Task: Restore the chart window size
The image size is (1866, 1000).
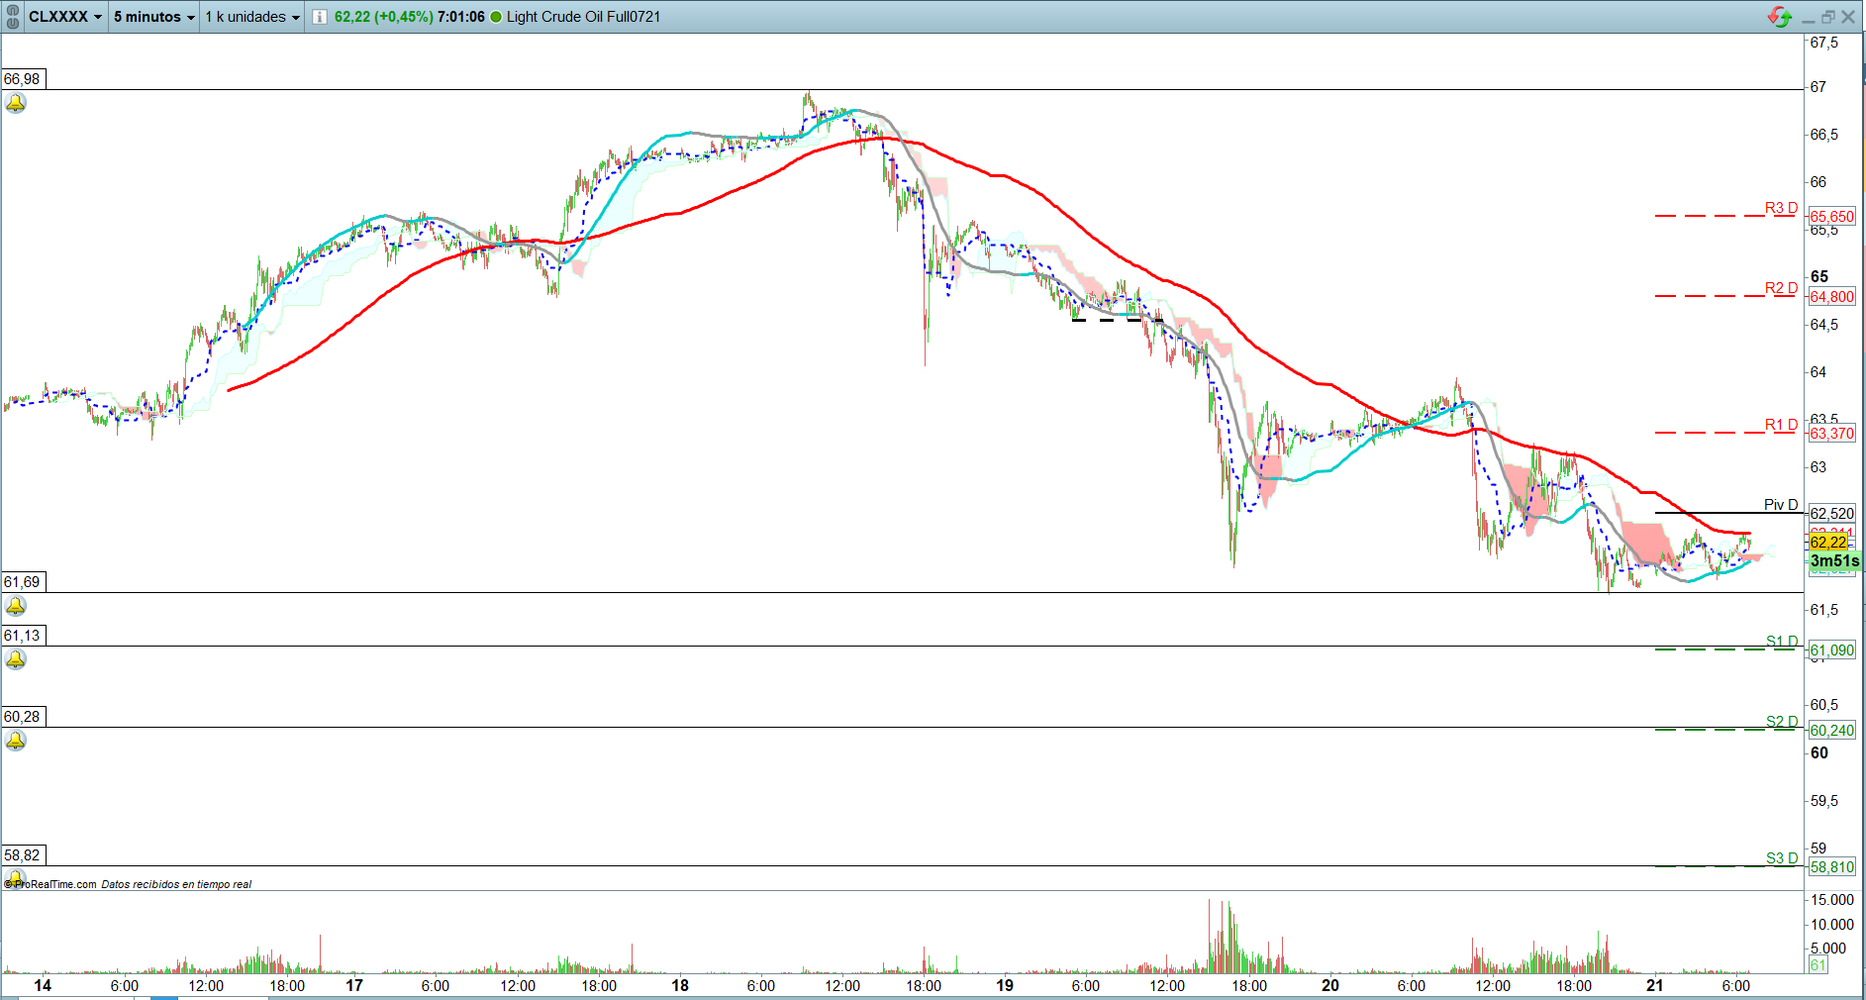Action: tap(1828, 17)
